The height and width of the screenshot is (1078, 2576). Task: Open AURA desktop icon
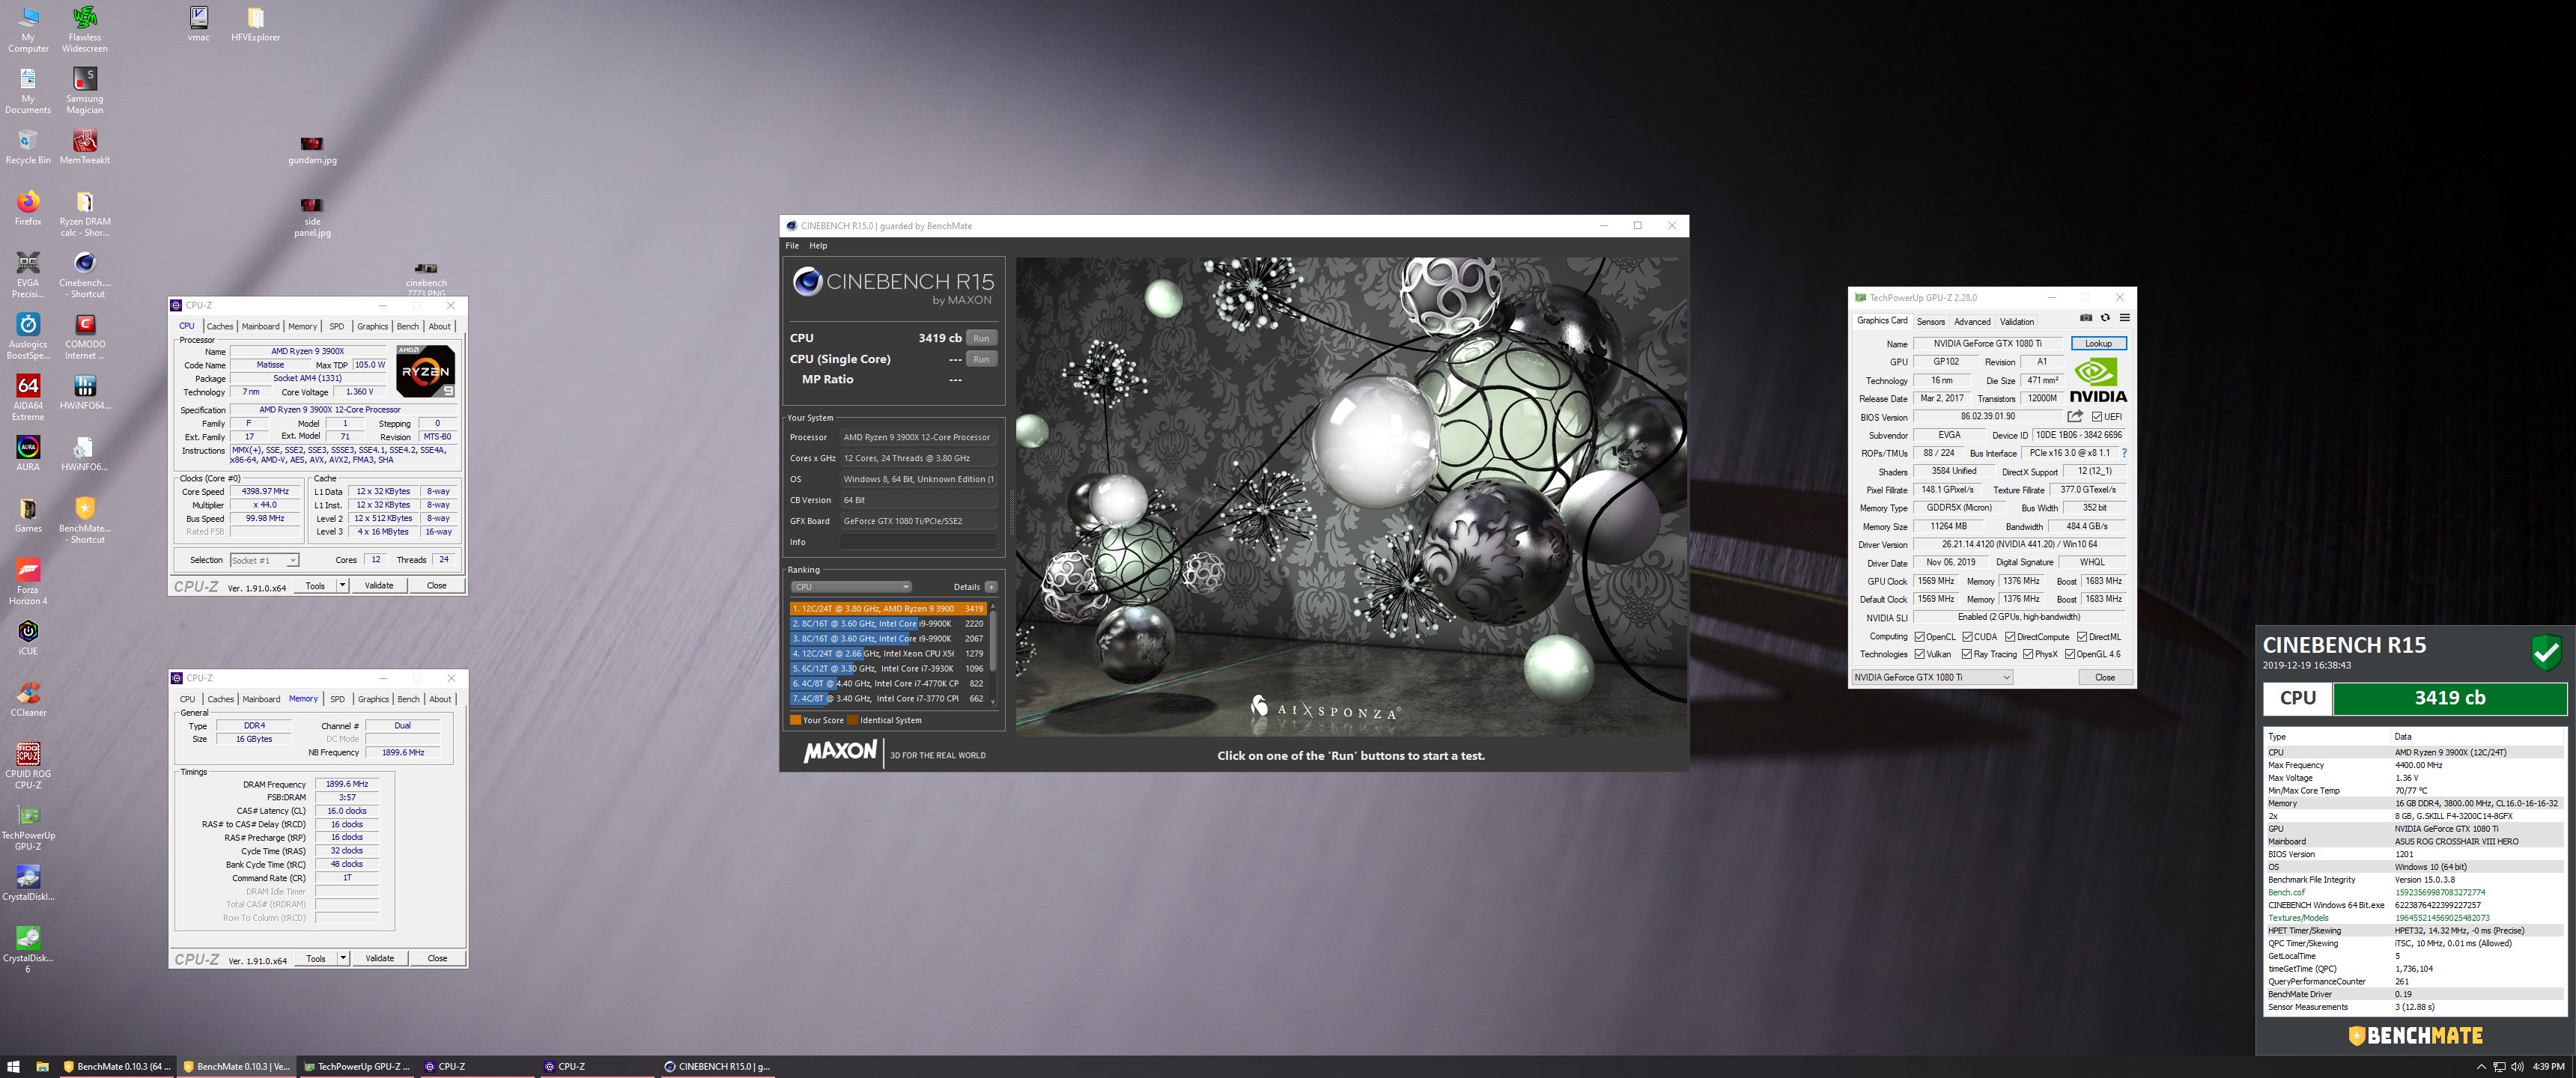[x=28, y=453]
